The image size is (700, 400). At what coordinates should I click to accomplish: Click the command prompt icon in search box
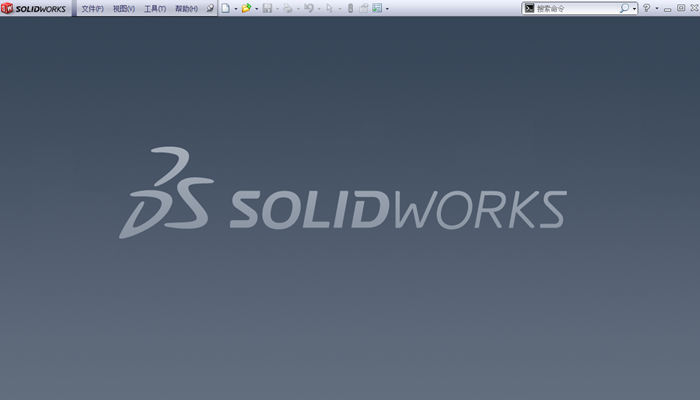pyautogui.click(x=529, y=8)
